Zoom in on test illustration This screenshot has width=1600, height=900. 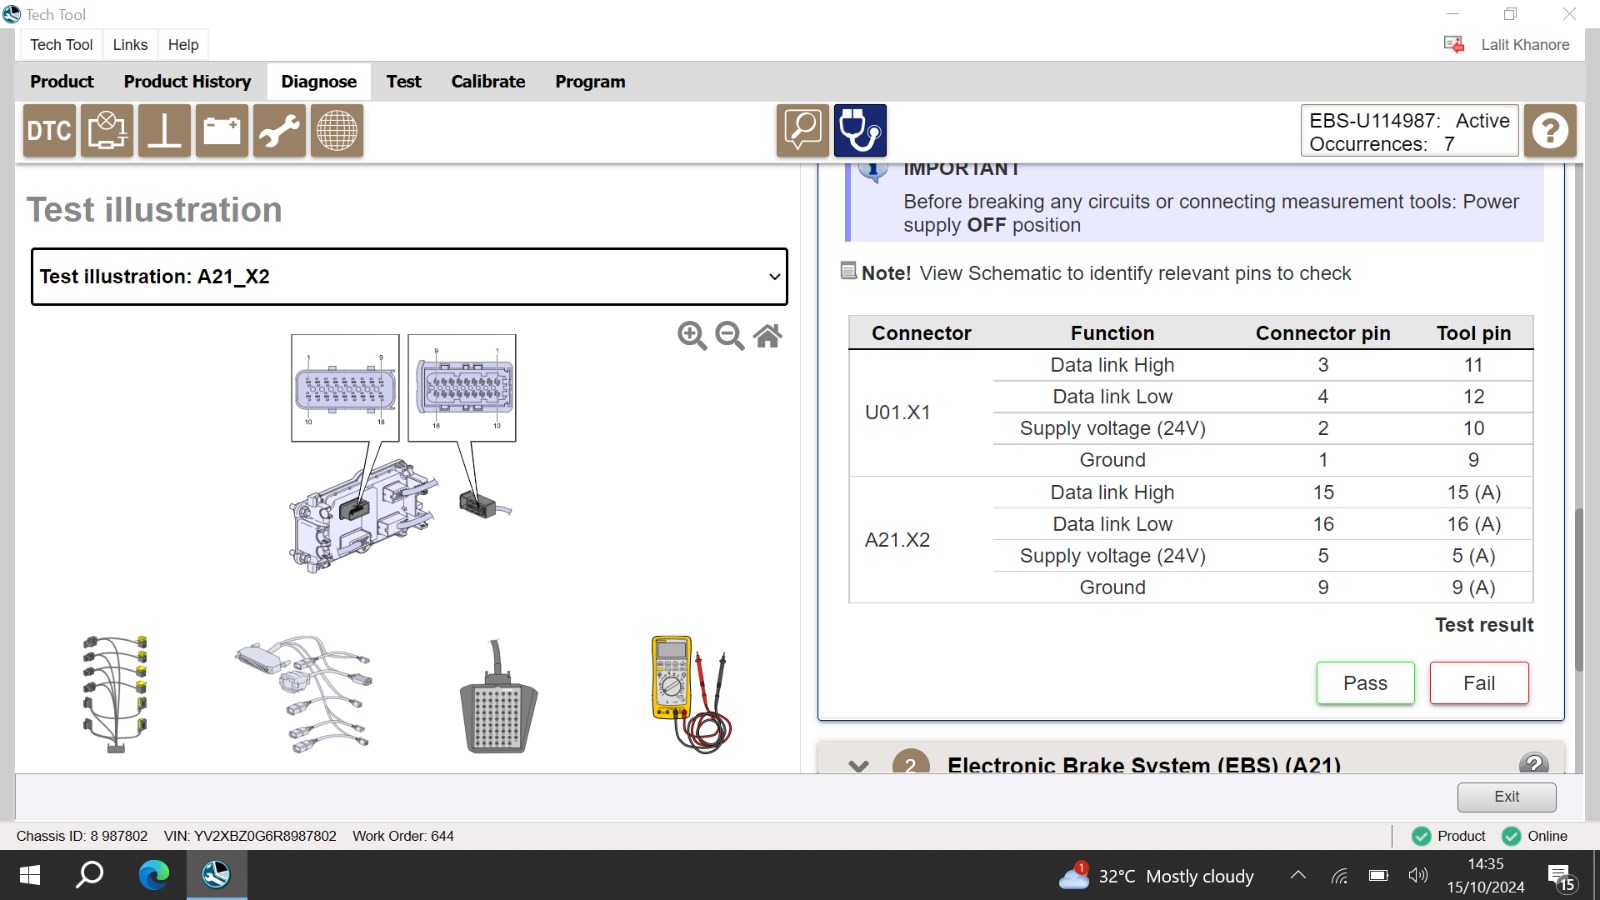click(692, 336)
